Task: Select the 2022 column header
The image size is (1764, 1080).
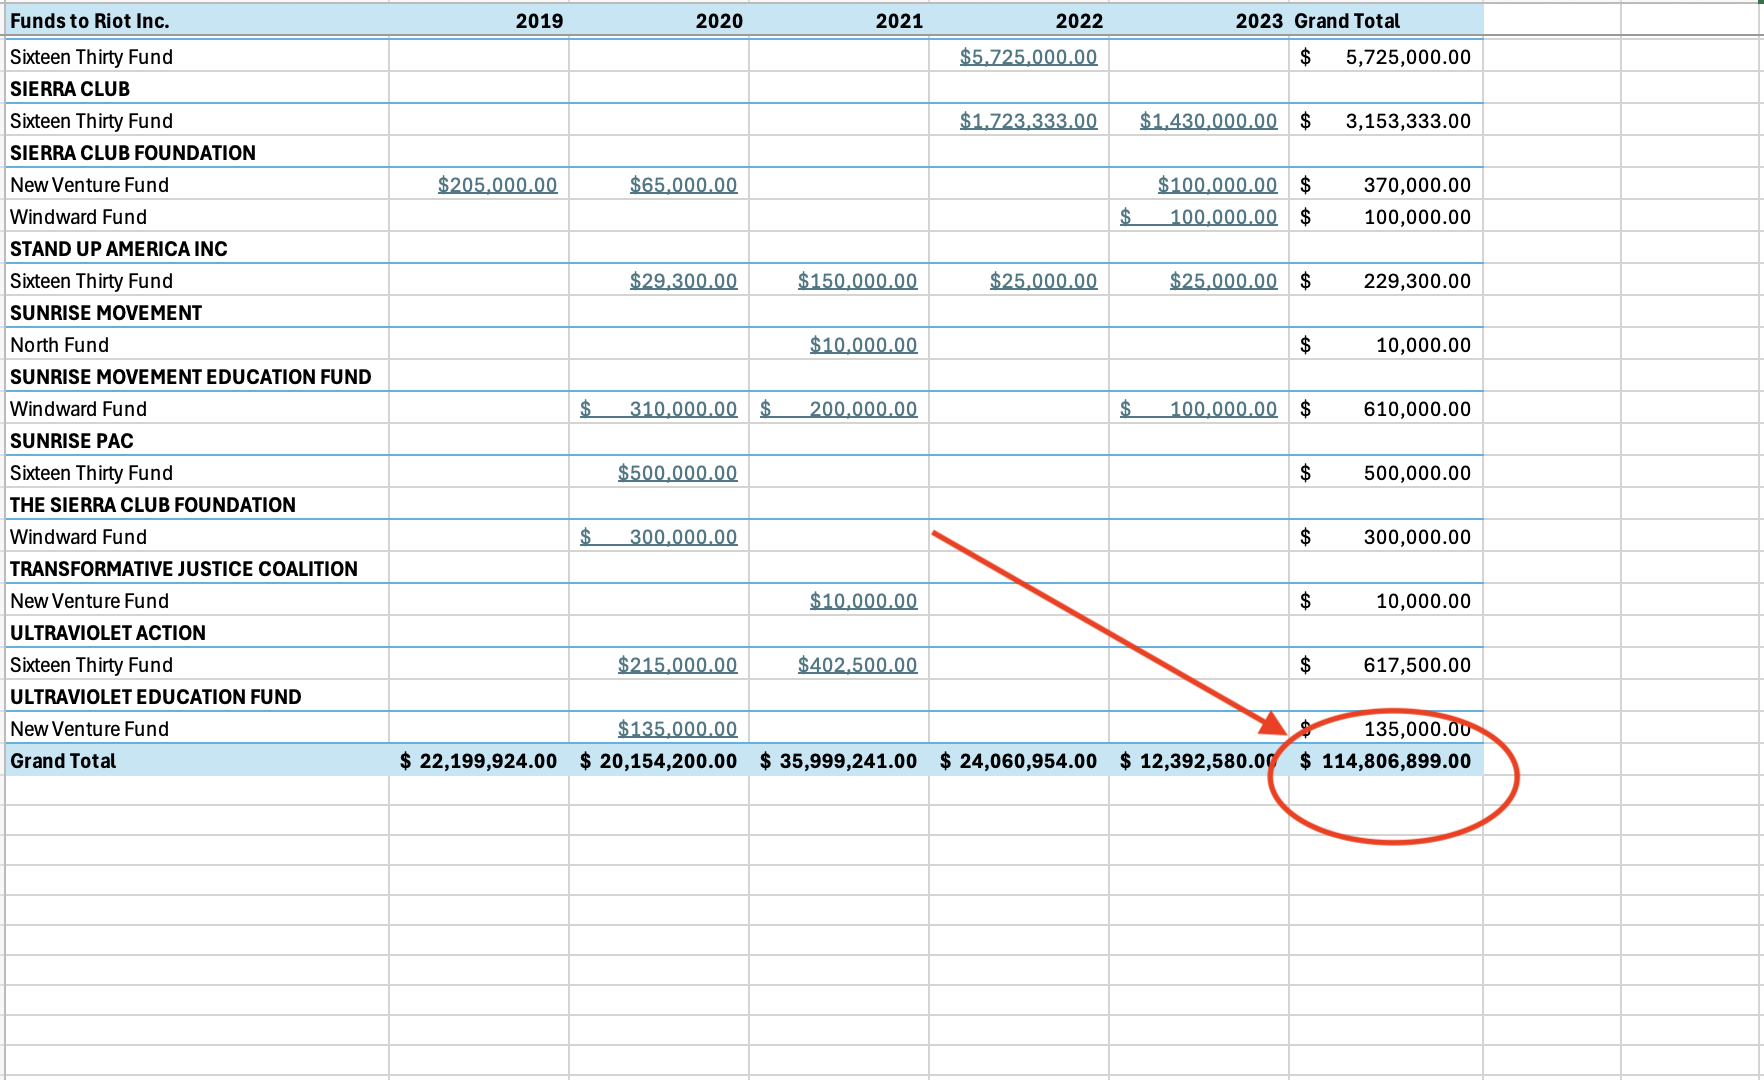Action: (x=1019, y=21)
